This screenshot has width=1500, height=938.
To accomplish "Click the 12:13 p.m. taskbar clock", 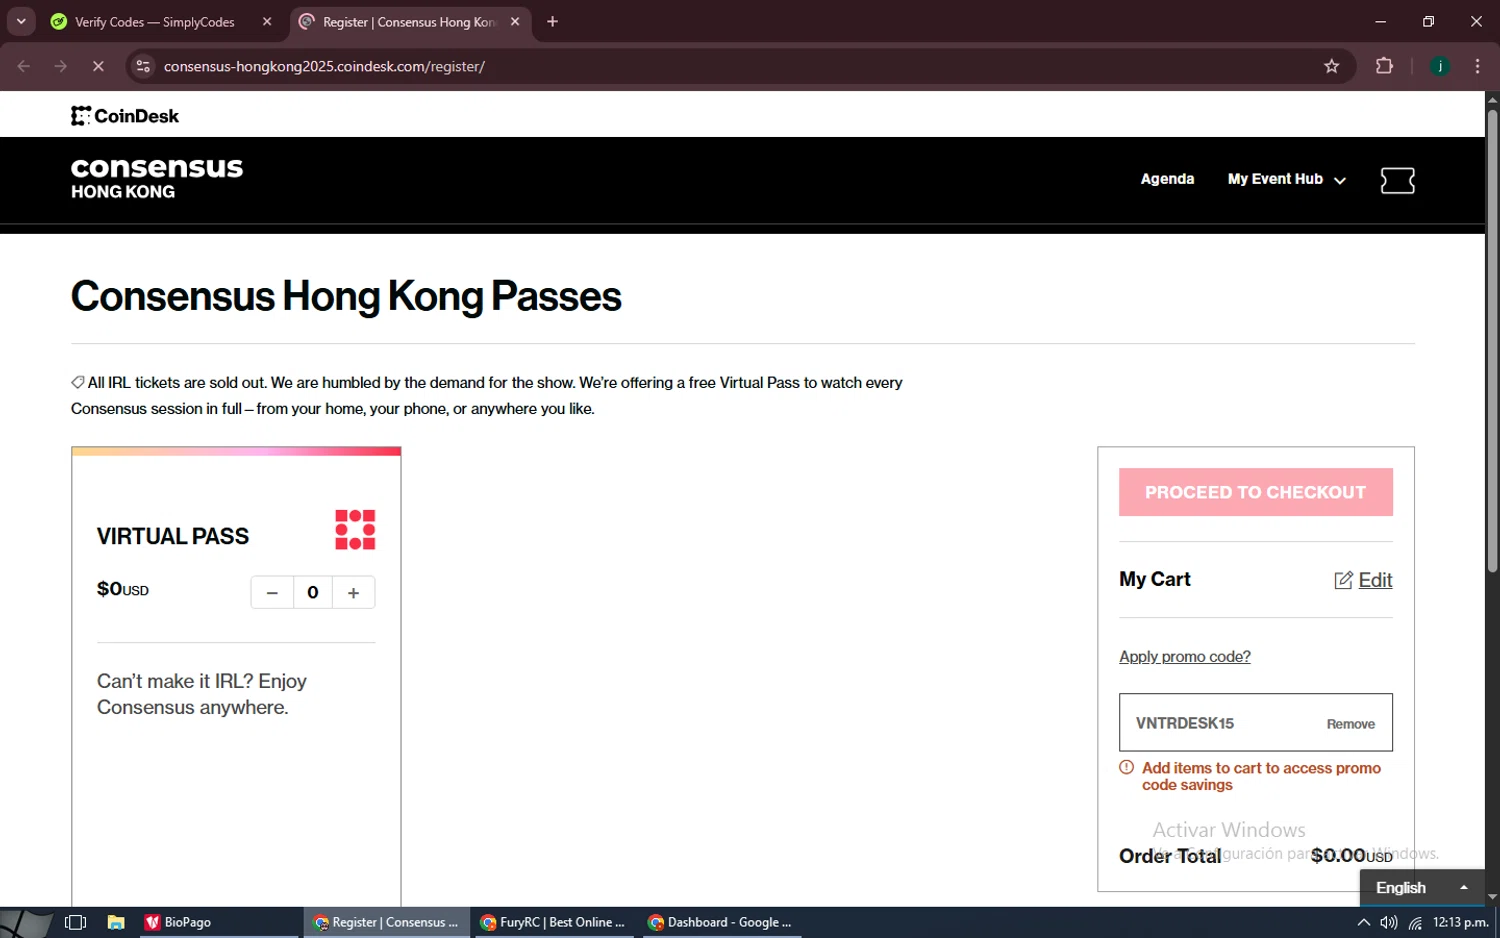I will pos(1460,922).
